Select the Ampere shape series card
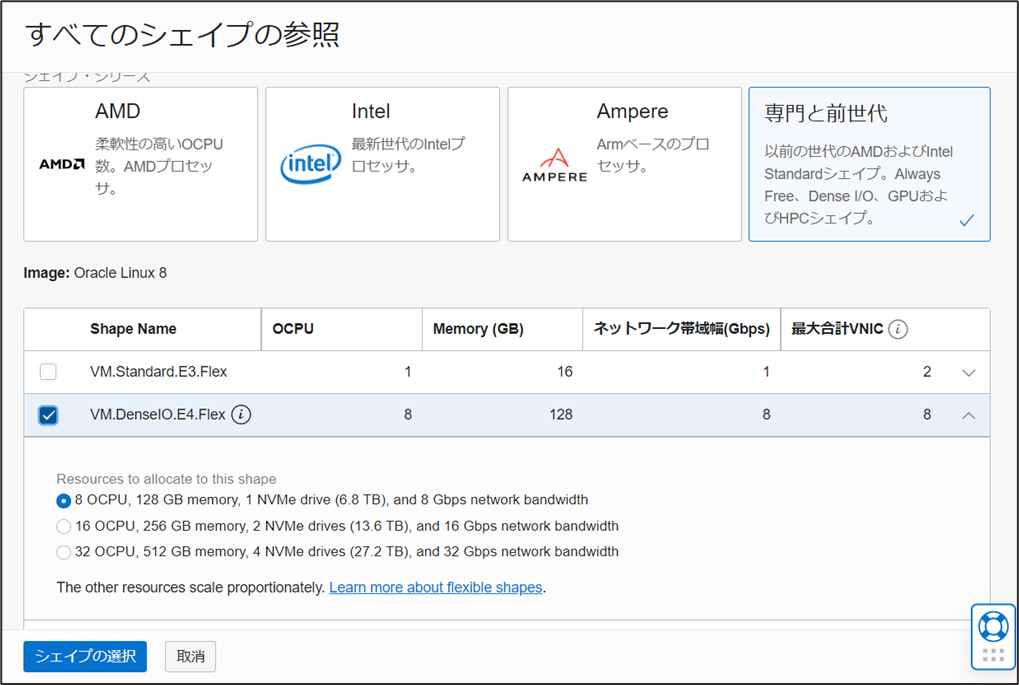The height and width of the screenshot is (685, 1019). pyautogui.click(x=624, y=164)
